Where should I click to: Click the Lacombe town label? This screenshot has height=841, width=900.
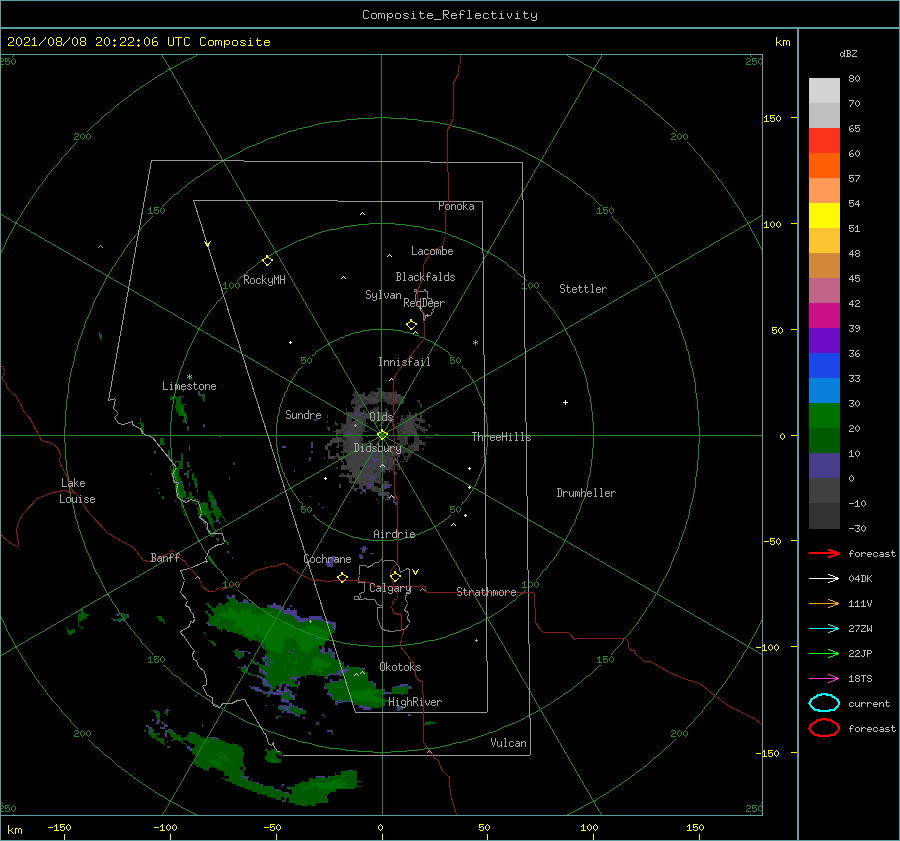pyautogui.click(x=432, y=251)
